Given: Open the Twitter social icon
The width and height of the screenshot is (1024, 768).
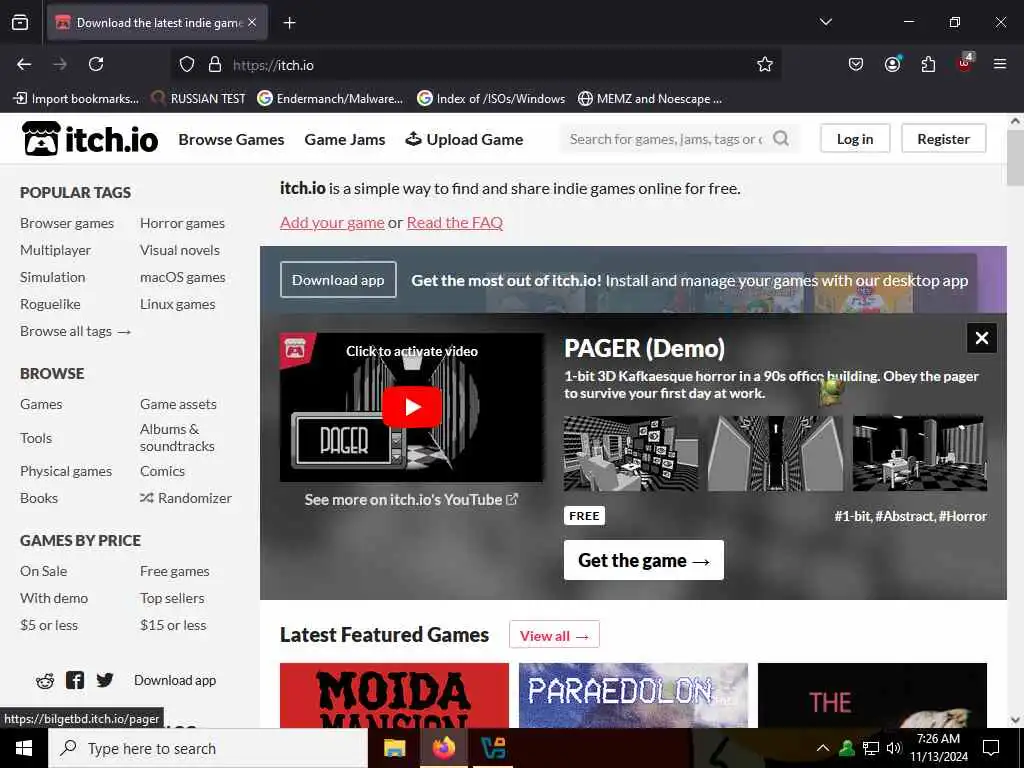Looking at the screenshot, I should point(104,680).
